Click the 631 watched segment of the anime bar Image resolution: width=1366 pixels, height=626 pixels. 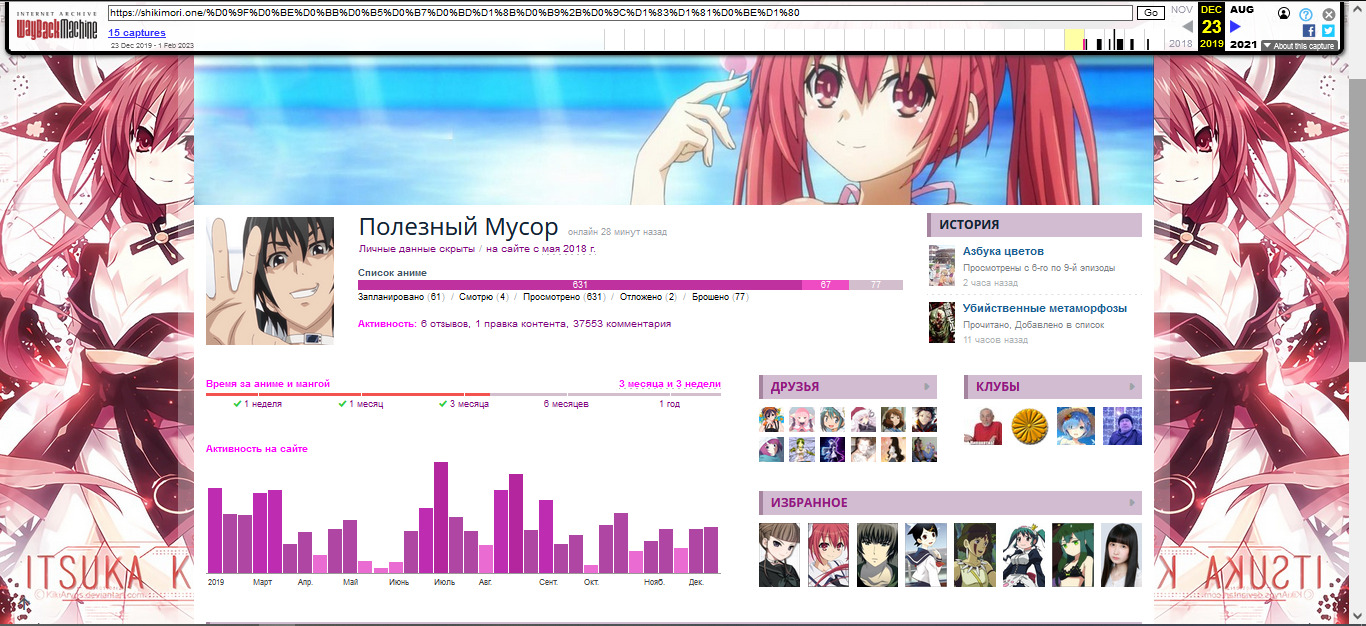pyautogui.click(x=580, y=285)
